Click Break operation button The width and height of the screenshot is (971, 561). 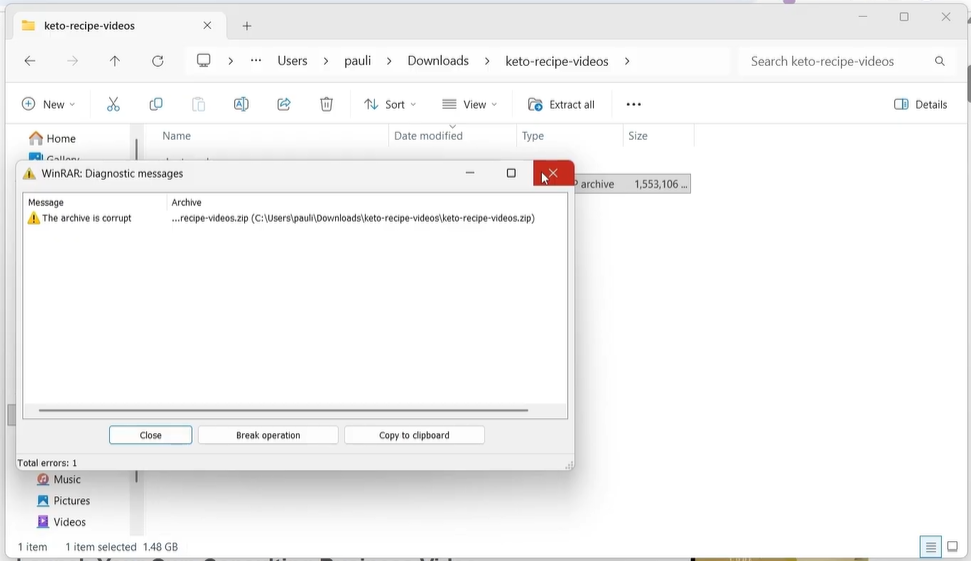tap(268, 435)
